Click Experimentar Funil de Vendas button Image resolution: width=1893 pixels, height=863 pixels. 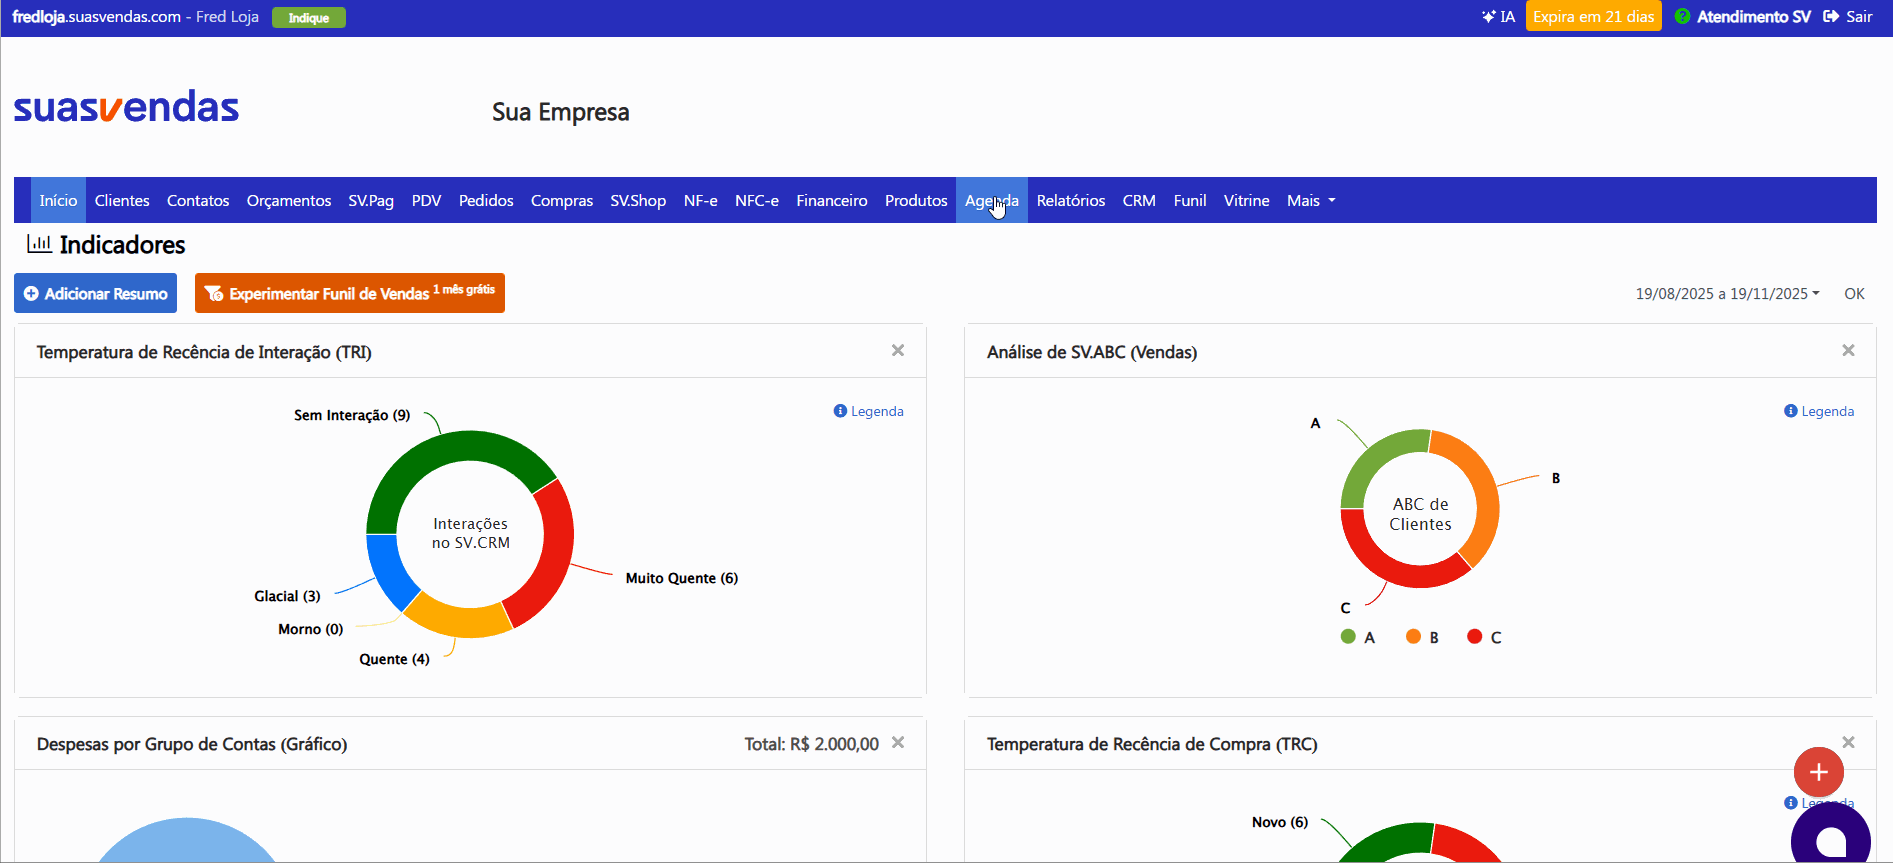pos(350,293)
